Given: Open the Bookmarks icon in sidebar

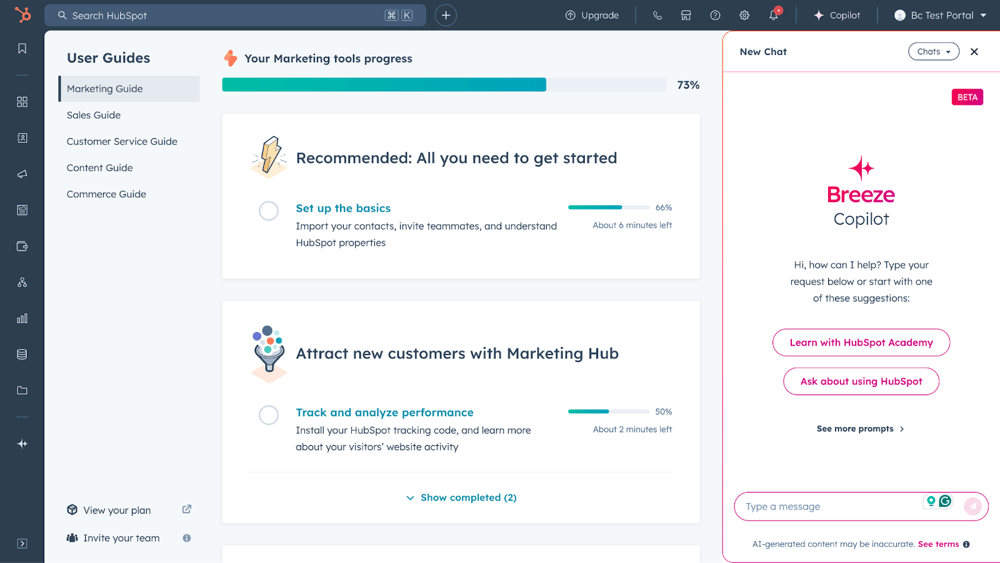Looking at the screenshot, I should pyautogui.click(x=22, y=48).
